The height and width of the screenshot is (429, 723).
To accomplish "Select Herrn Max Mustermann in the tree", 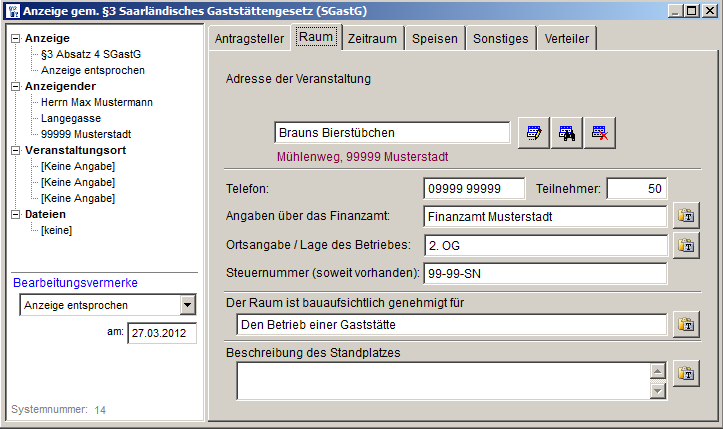I will click(96, 102).
